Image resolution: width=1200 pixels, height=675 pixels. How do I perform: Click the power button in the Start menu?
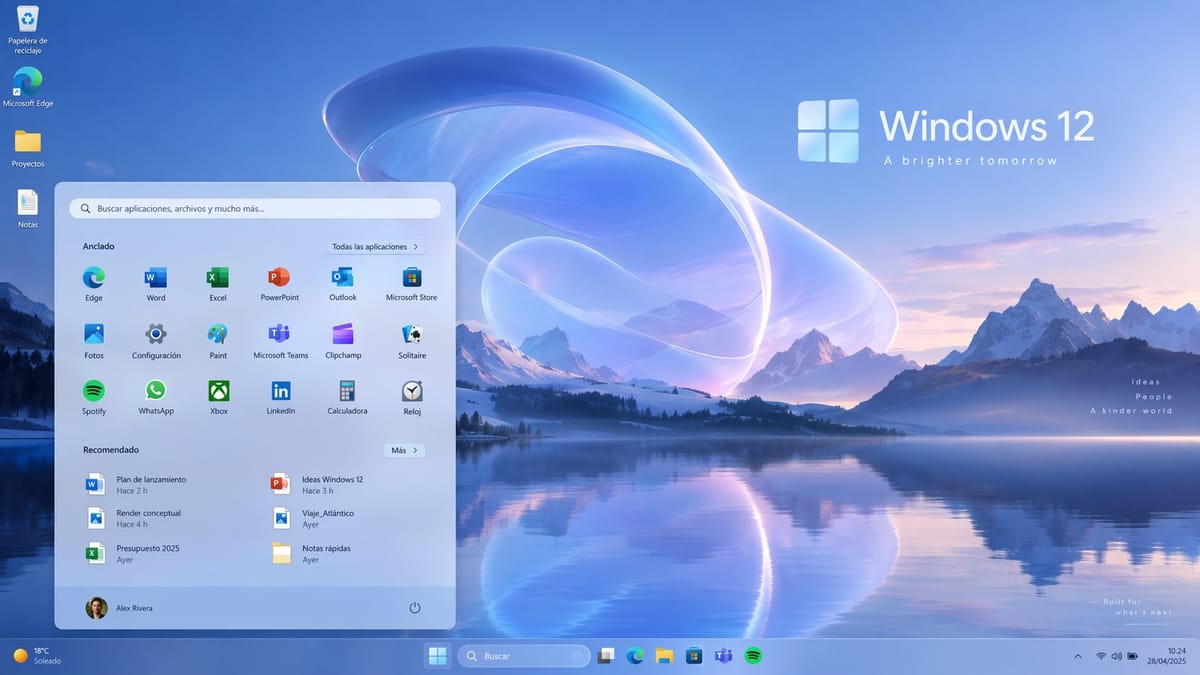[415, 608]
